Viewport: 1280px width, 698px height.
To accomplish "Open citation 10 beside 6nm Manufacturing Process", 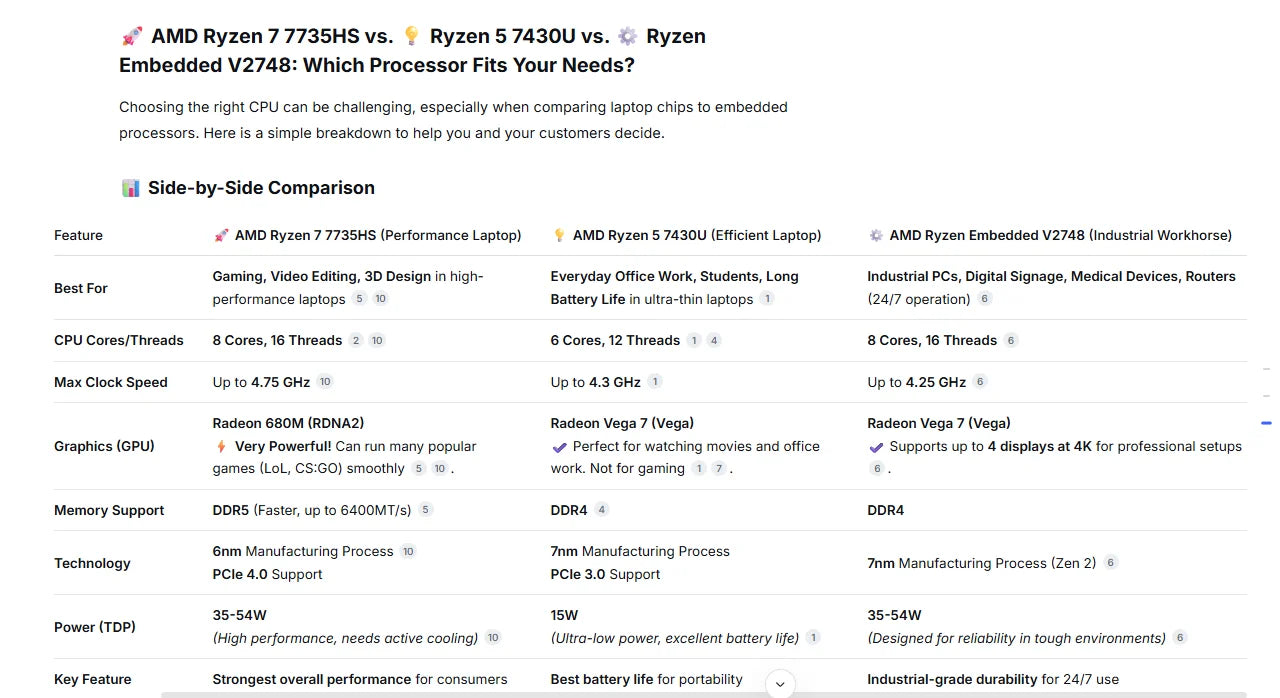I will (408, 551).
